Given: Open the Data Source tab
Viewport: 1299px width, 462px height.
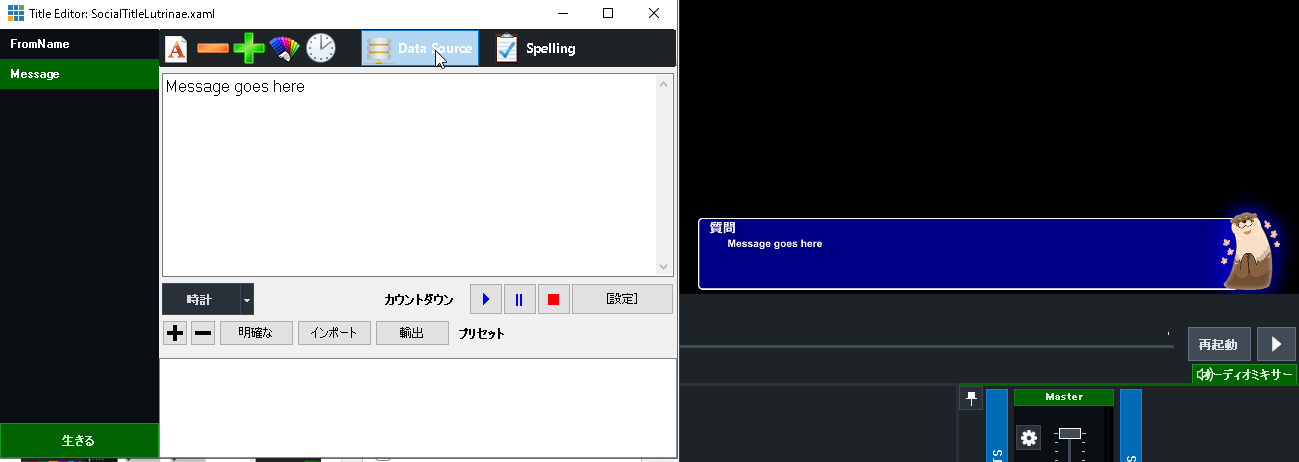Looking at the screenshot, I should tap(420, 48).
